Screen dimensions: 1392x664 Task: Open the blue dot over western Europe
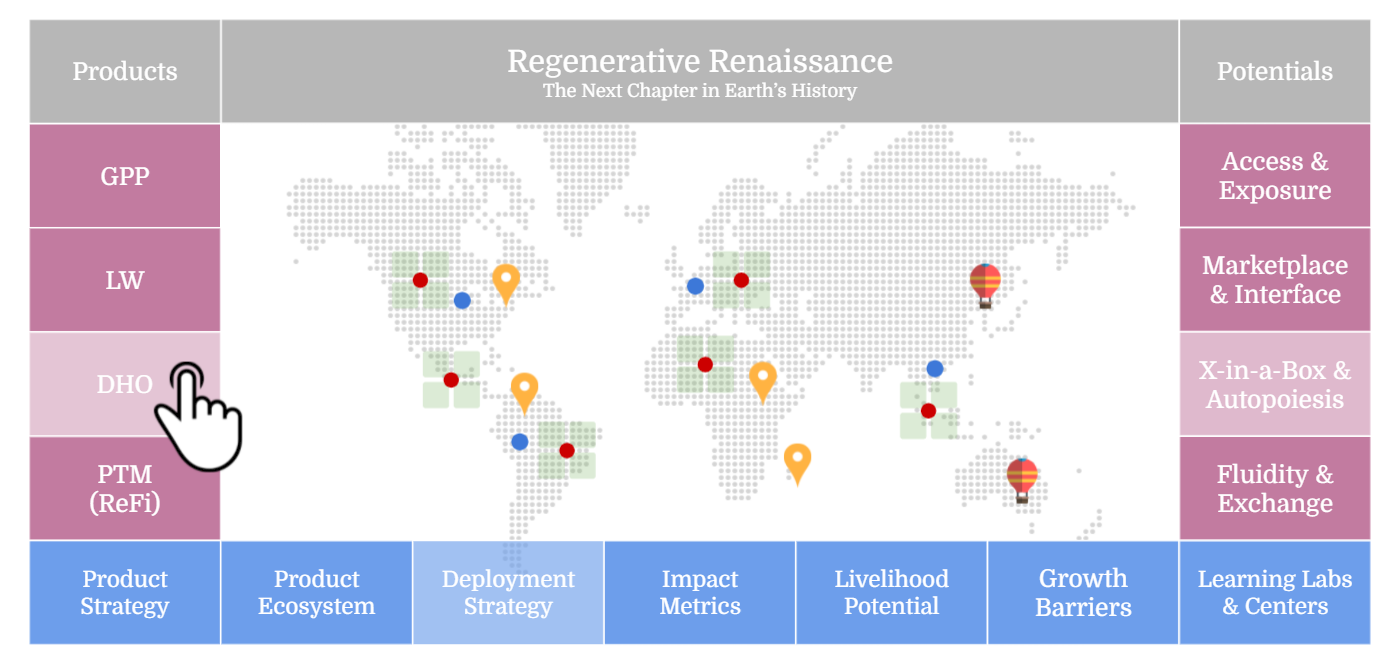pyautogui.click(x=695, y=286)
